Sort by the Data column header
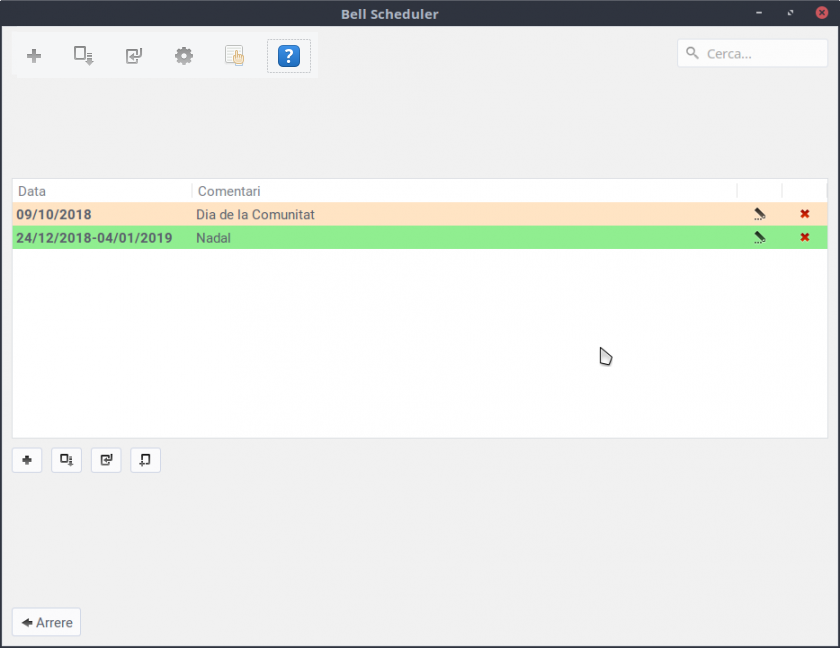The height and width of the screenshot is (648, 840). coord(101,191)
